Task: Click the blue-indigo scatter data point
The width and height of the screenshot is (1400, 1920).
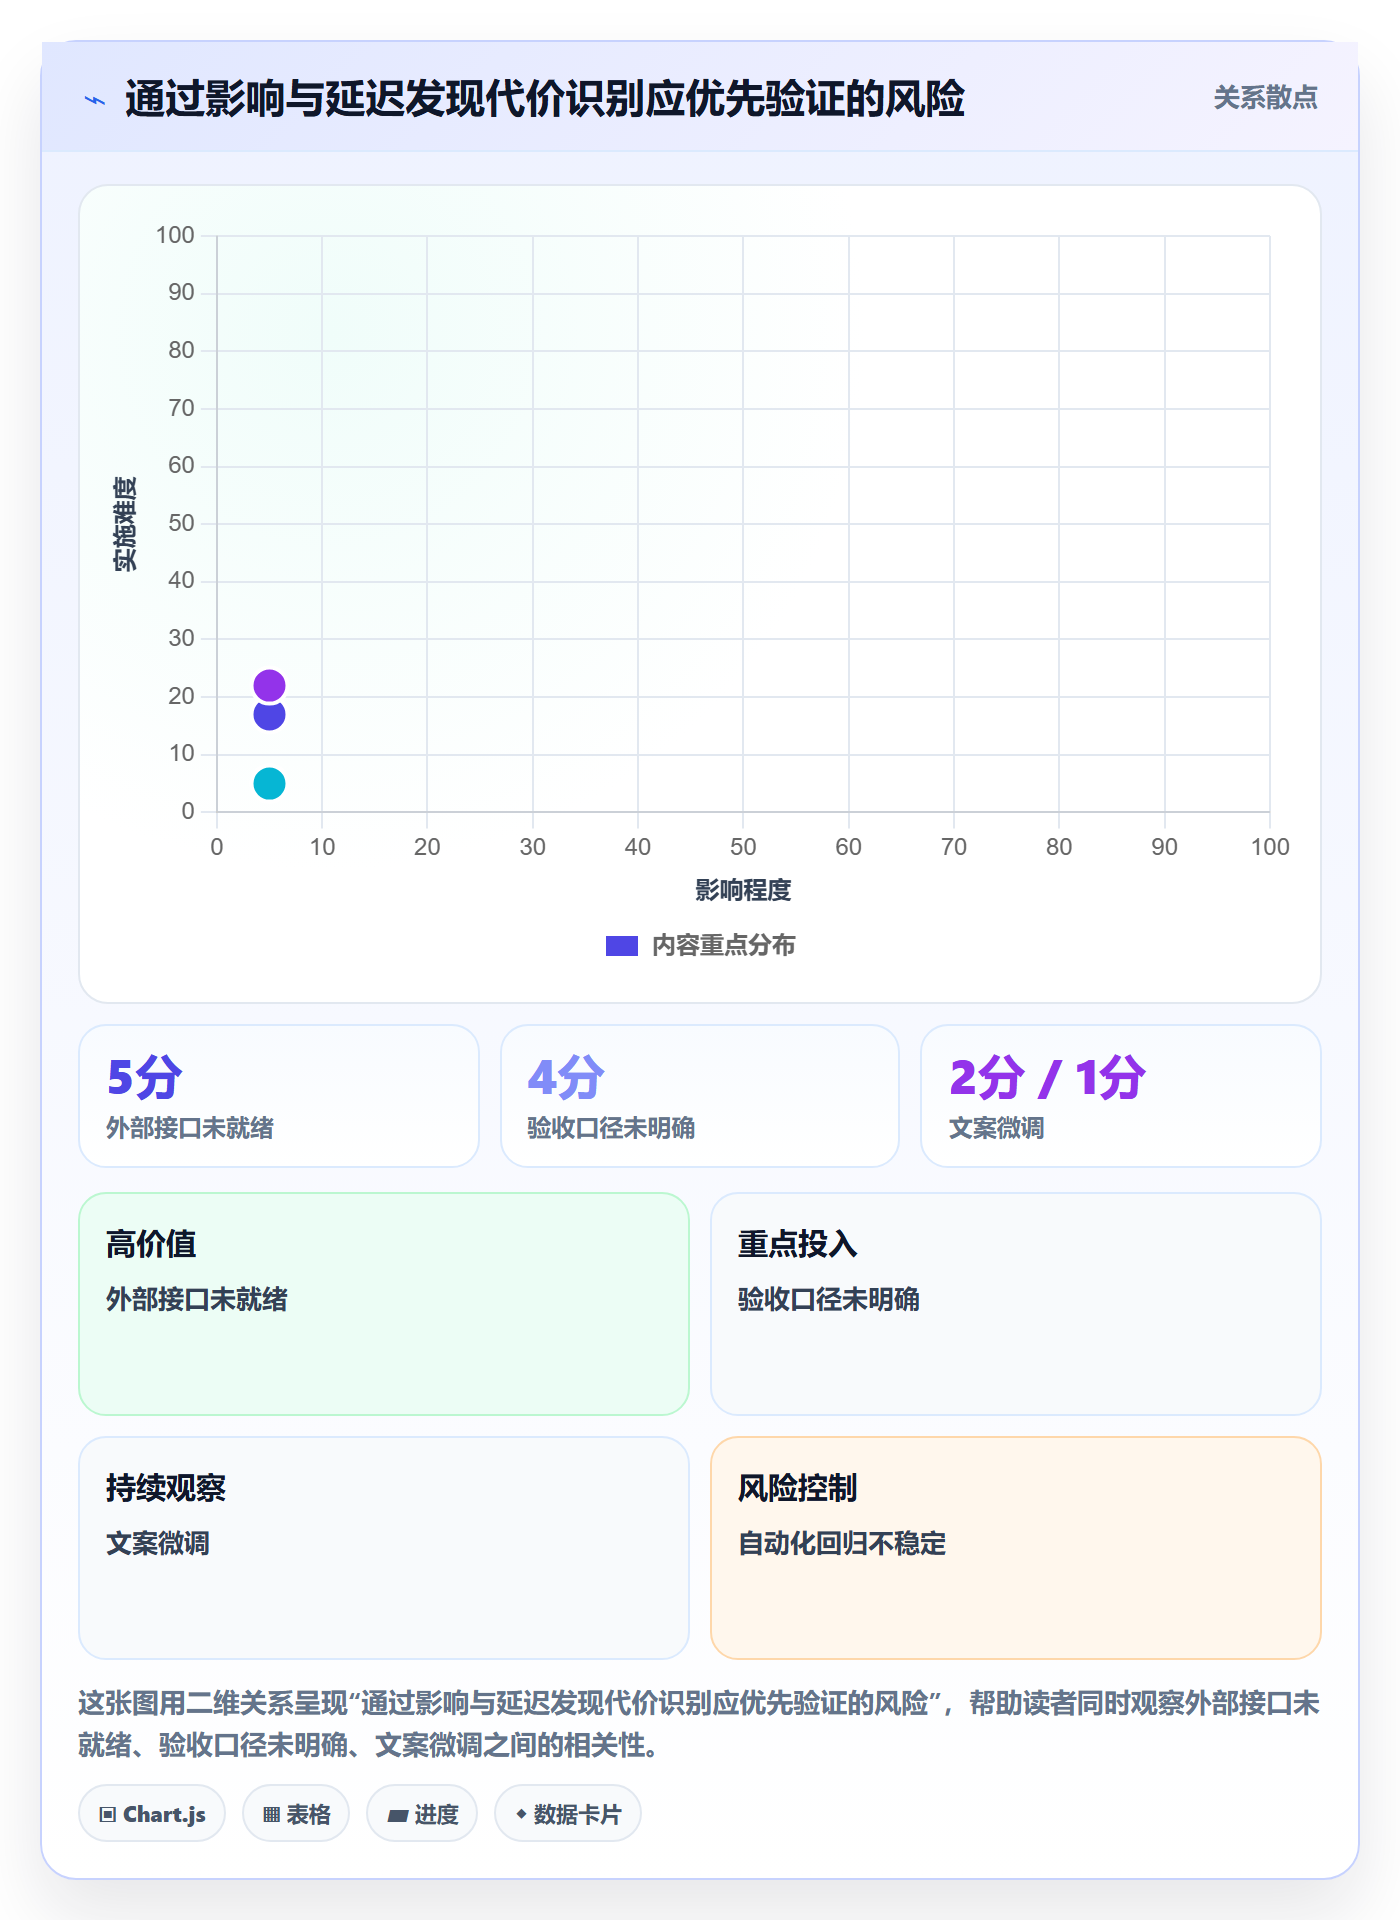Action: tap(269, 714)
